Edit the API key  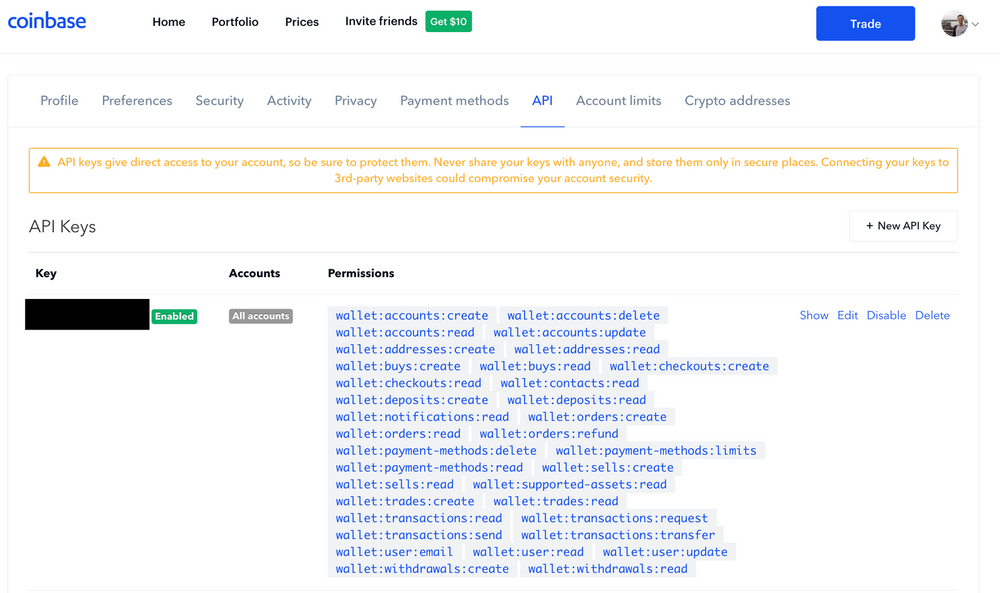(847, 315)
